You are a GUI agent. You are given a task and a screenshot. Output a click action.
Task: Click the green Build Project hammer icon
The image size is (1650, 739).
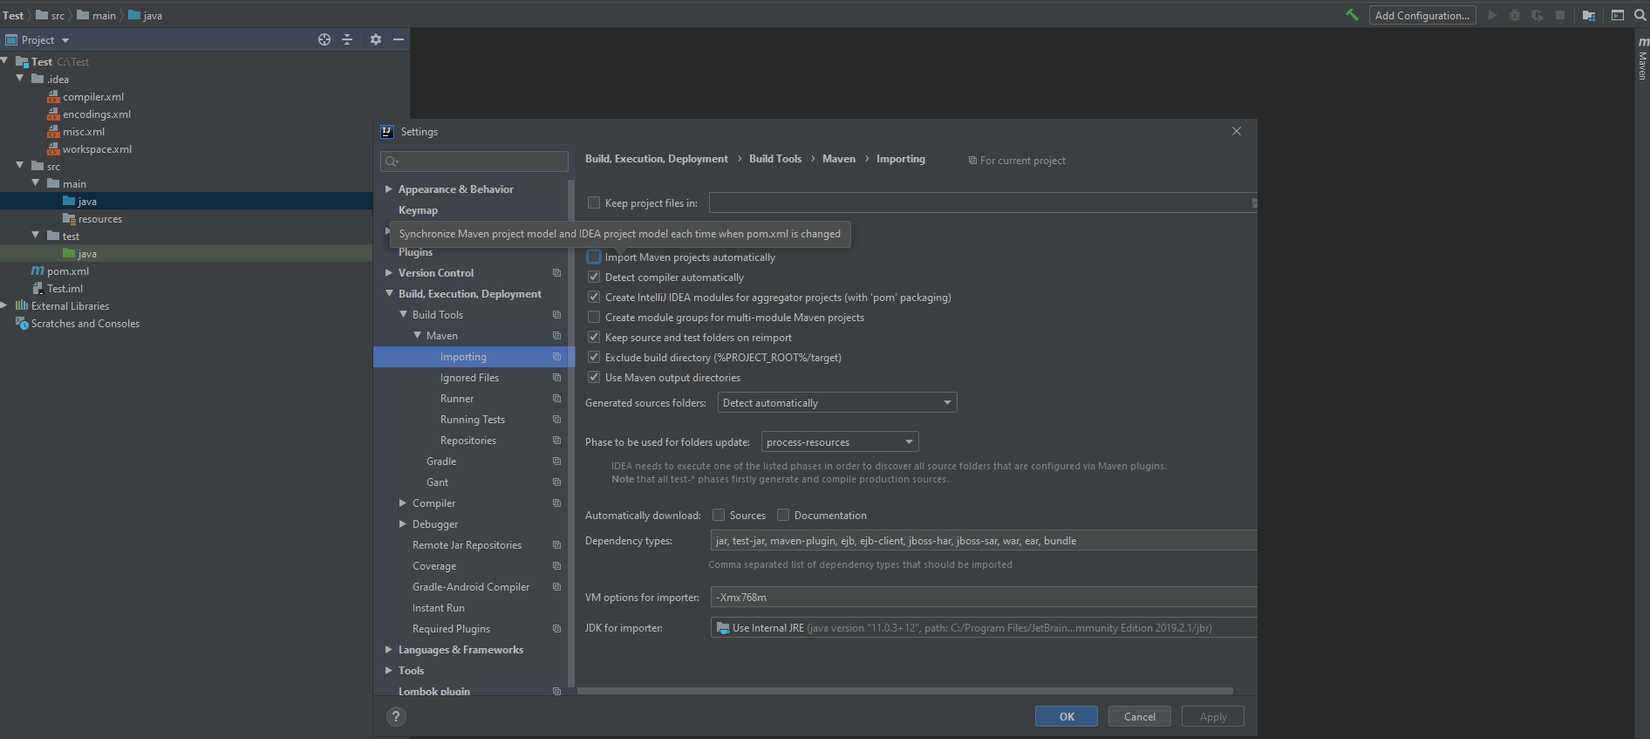click(1352, 15)
